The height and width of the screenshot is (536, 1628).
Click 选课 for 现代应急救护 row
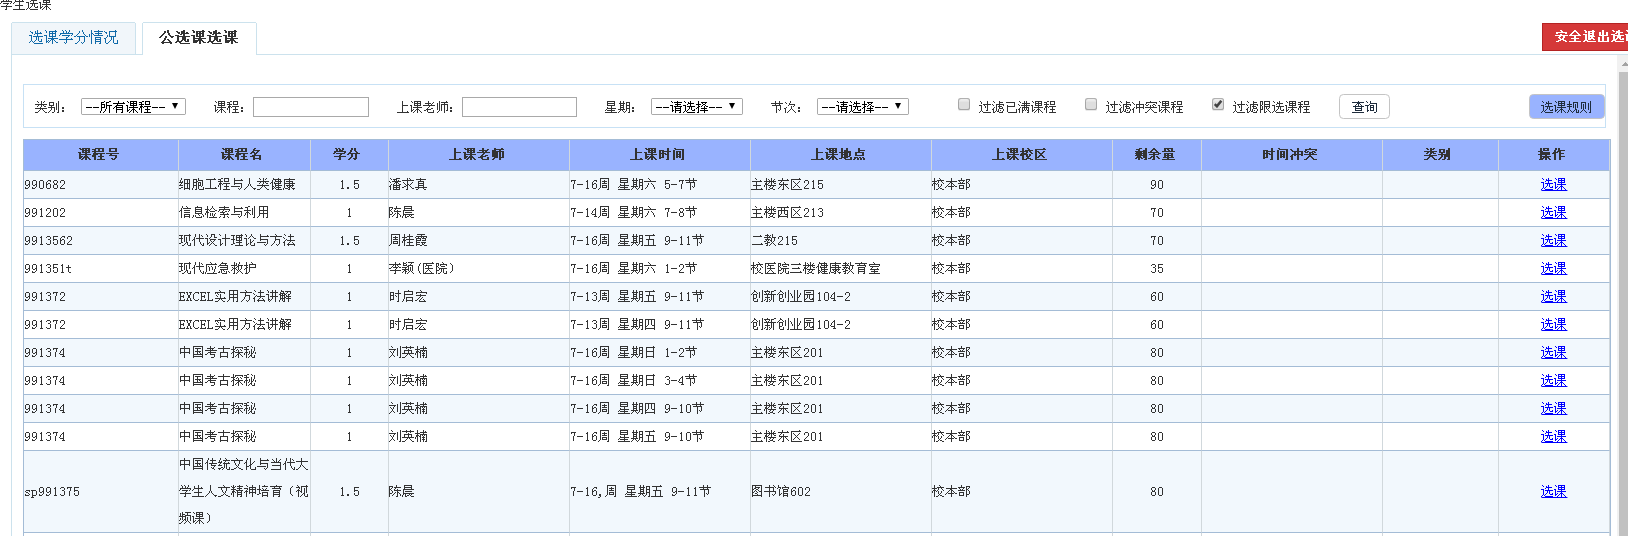[1553, 269]
